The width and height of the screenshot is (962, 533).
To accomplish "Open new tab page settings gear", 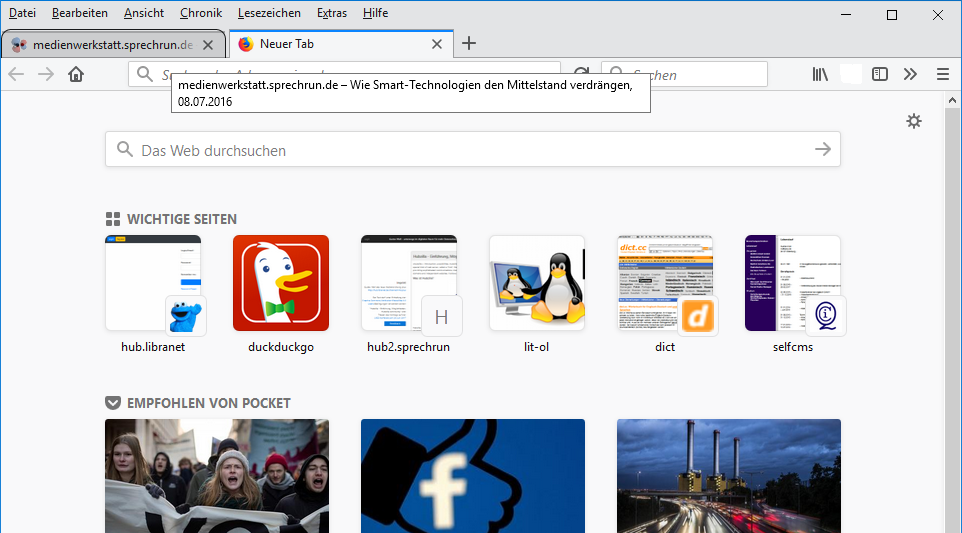I will [x=913, y=121].
